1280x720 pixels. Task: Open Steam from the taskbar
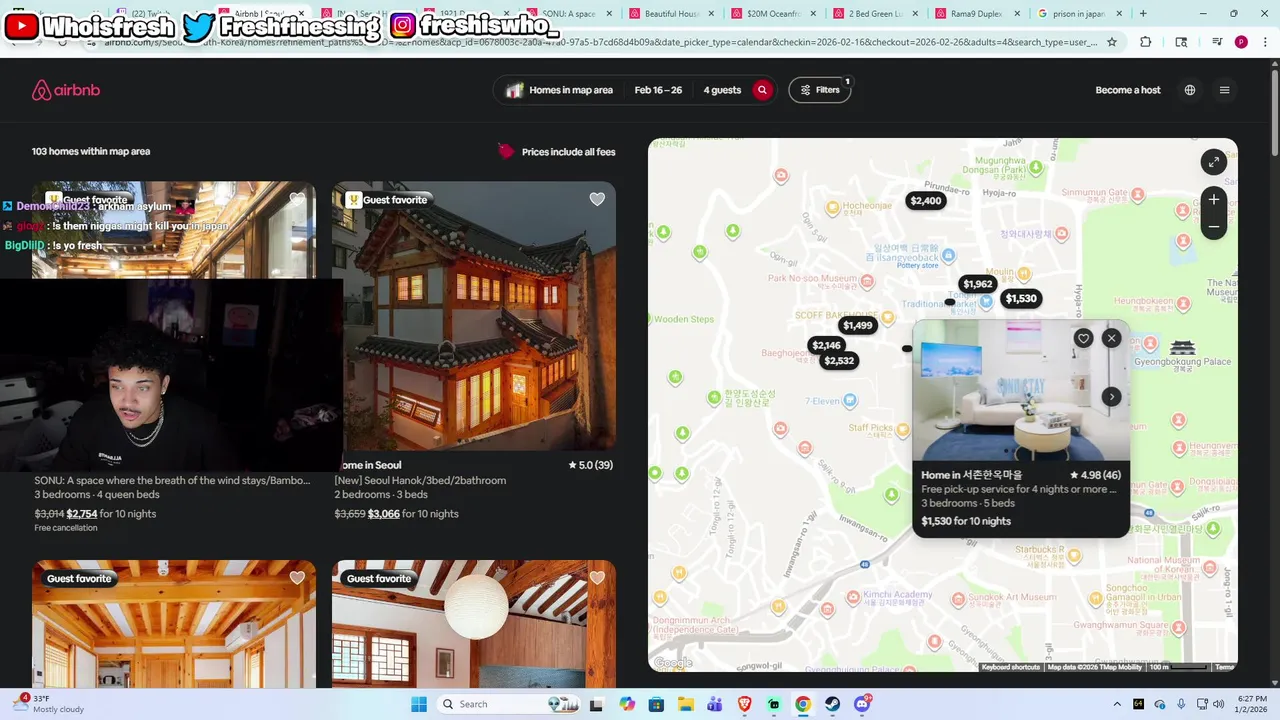[x=832, y=704]
